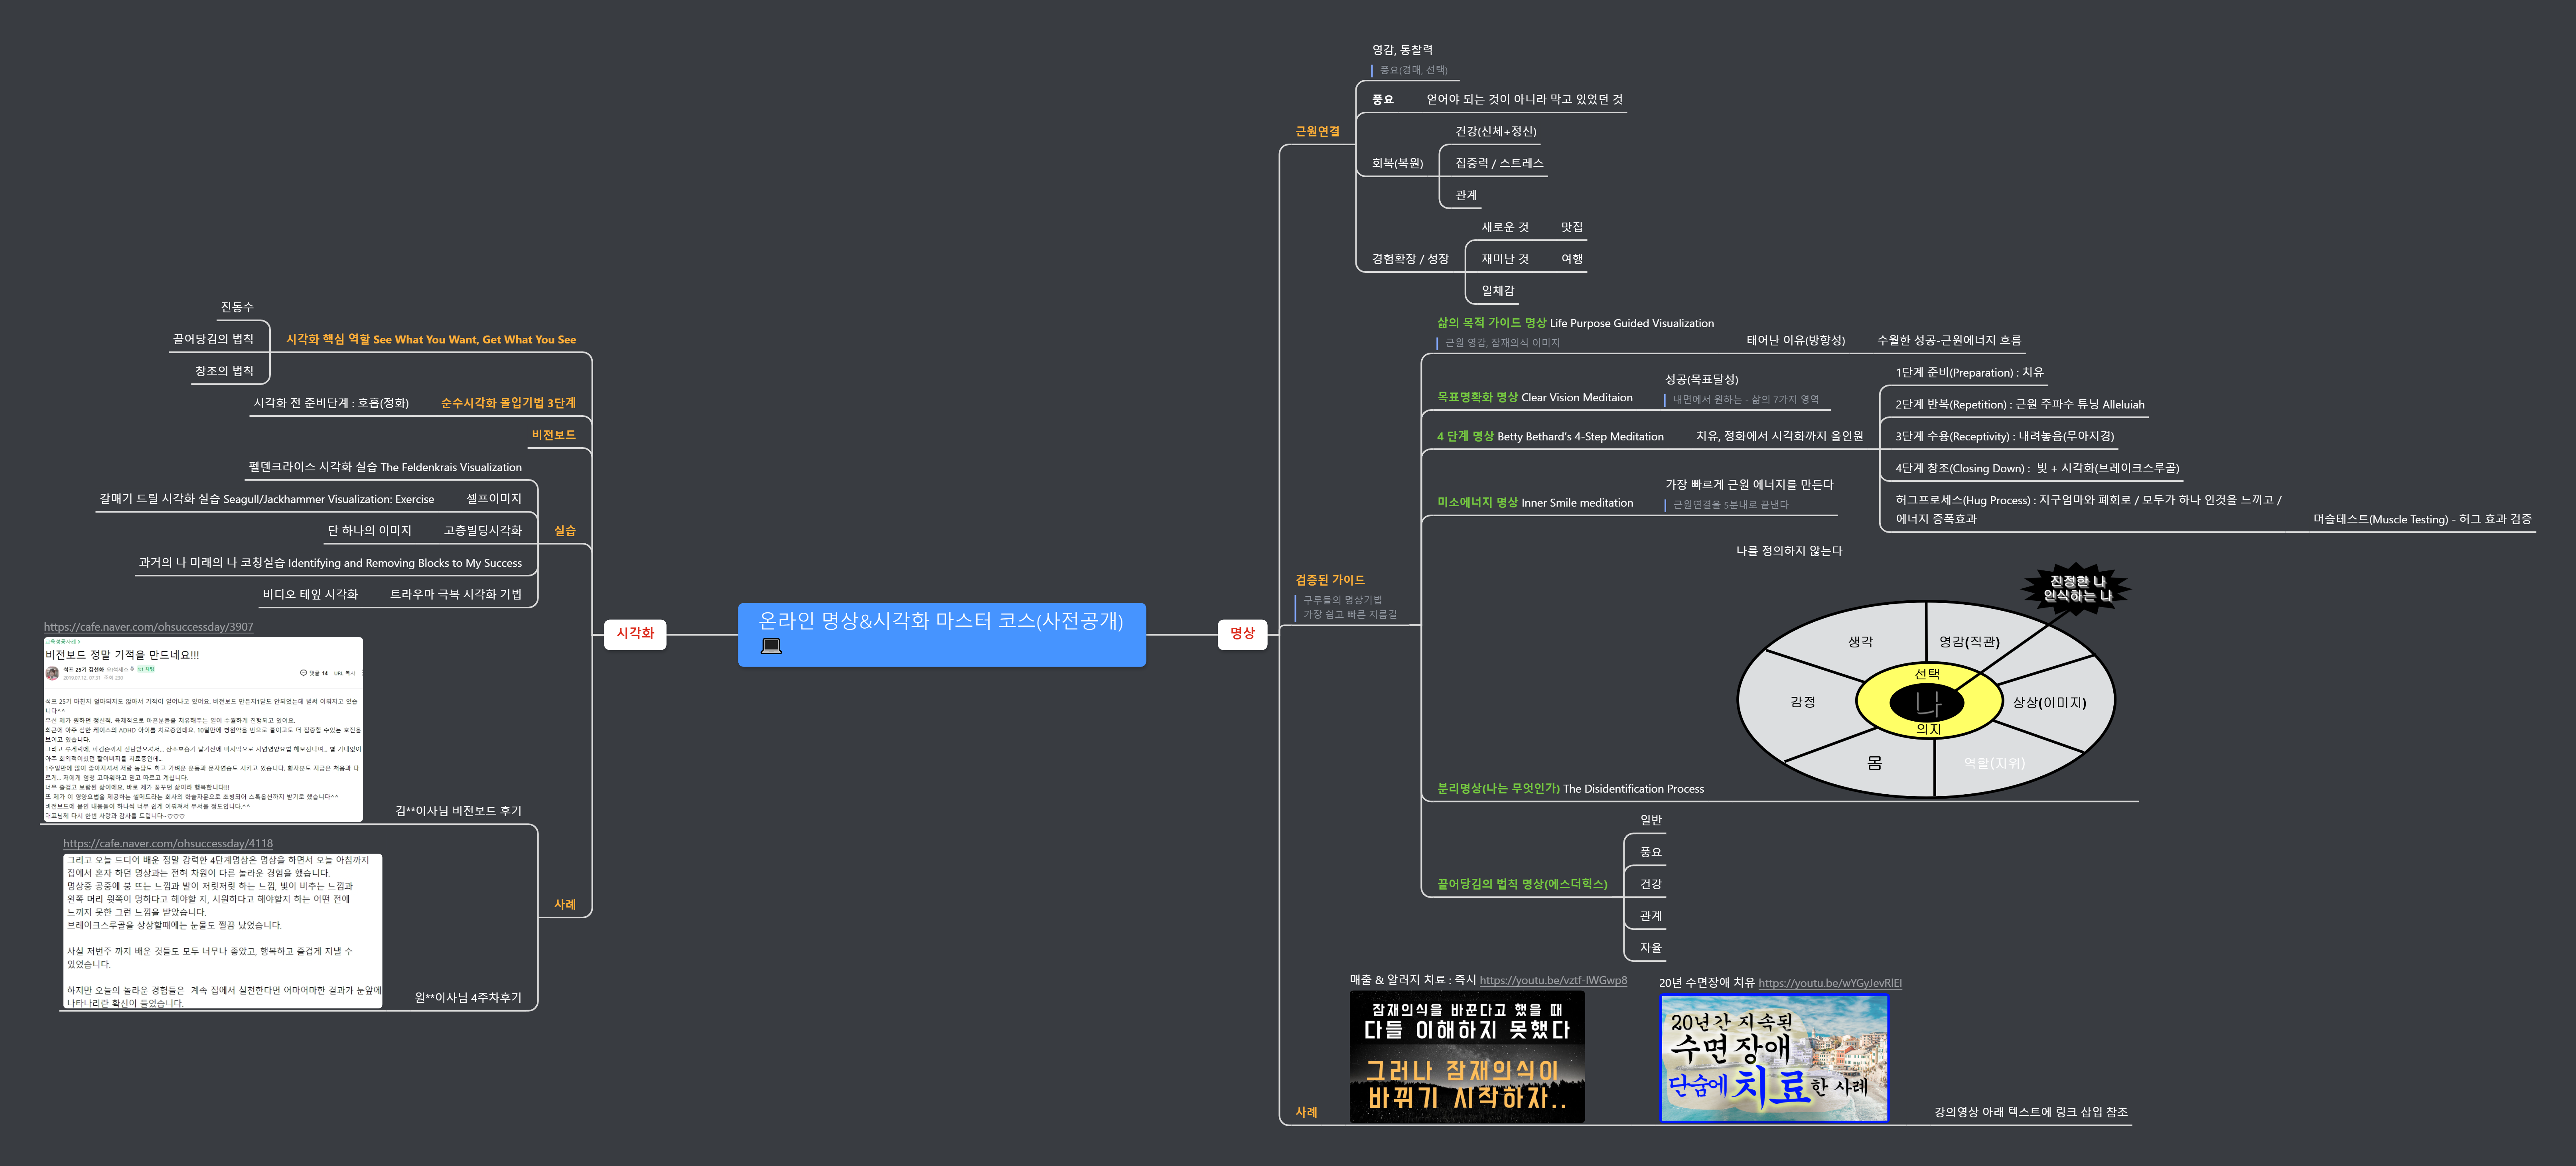Select the 검증된 가이드 subtopic
Image resolution: width=2576 pixels, height=1166 pixels.
coord(1329,580)
